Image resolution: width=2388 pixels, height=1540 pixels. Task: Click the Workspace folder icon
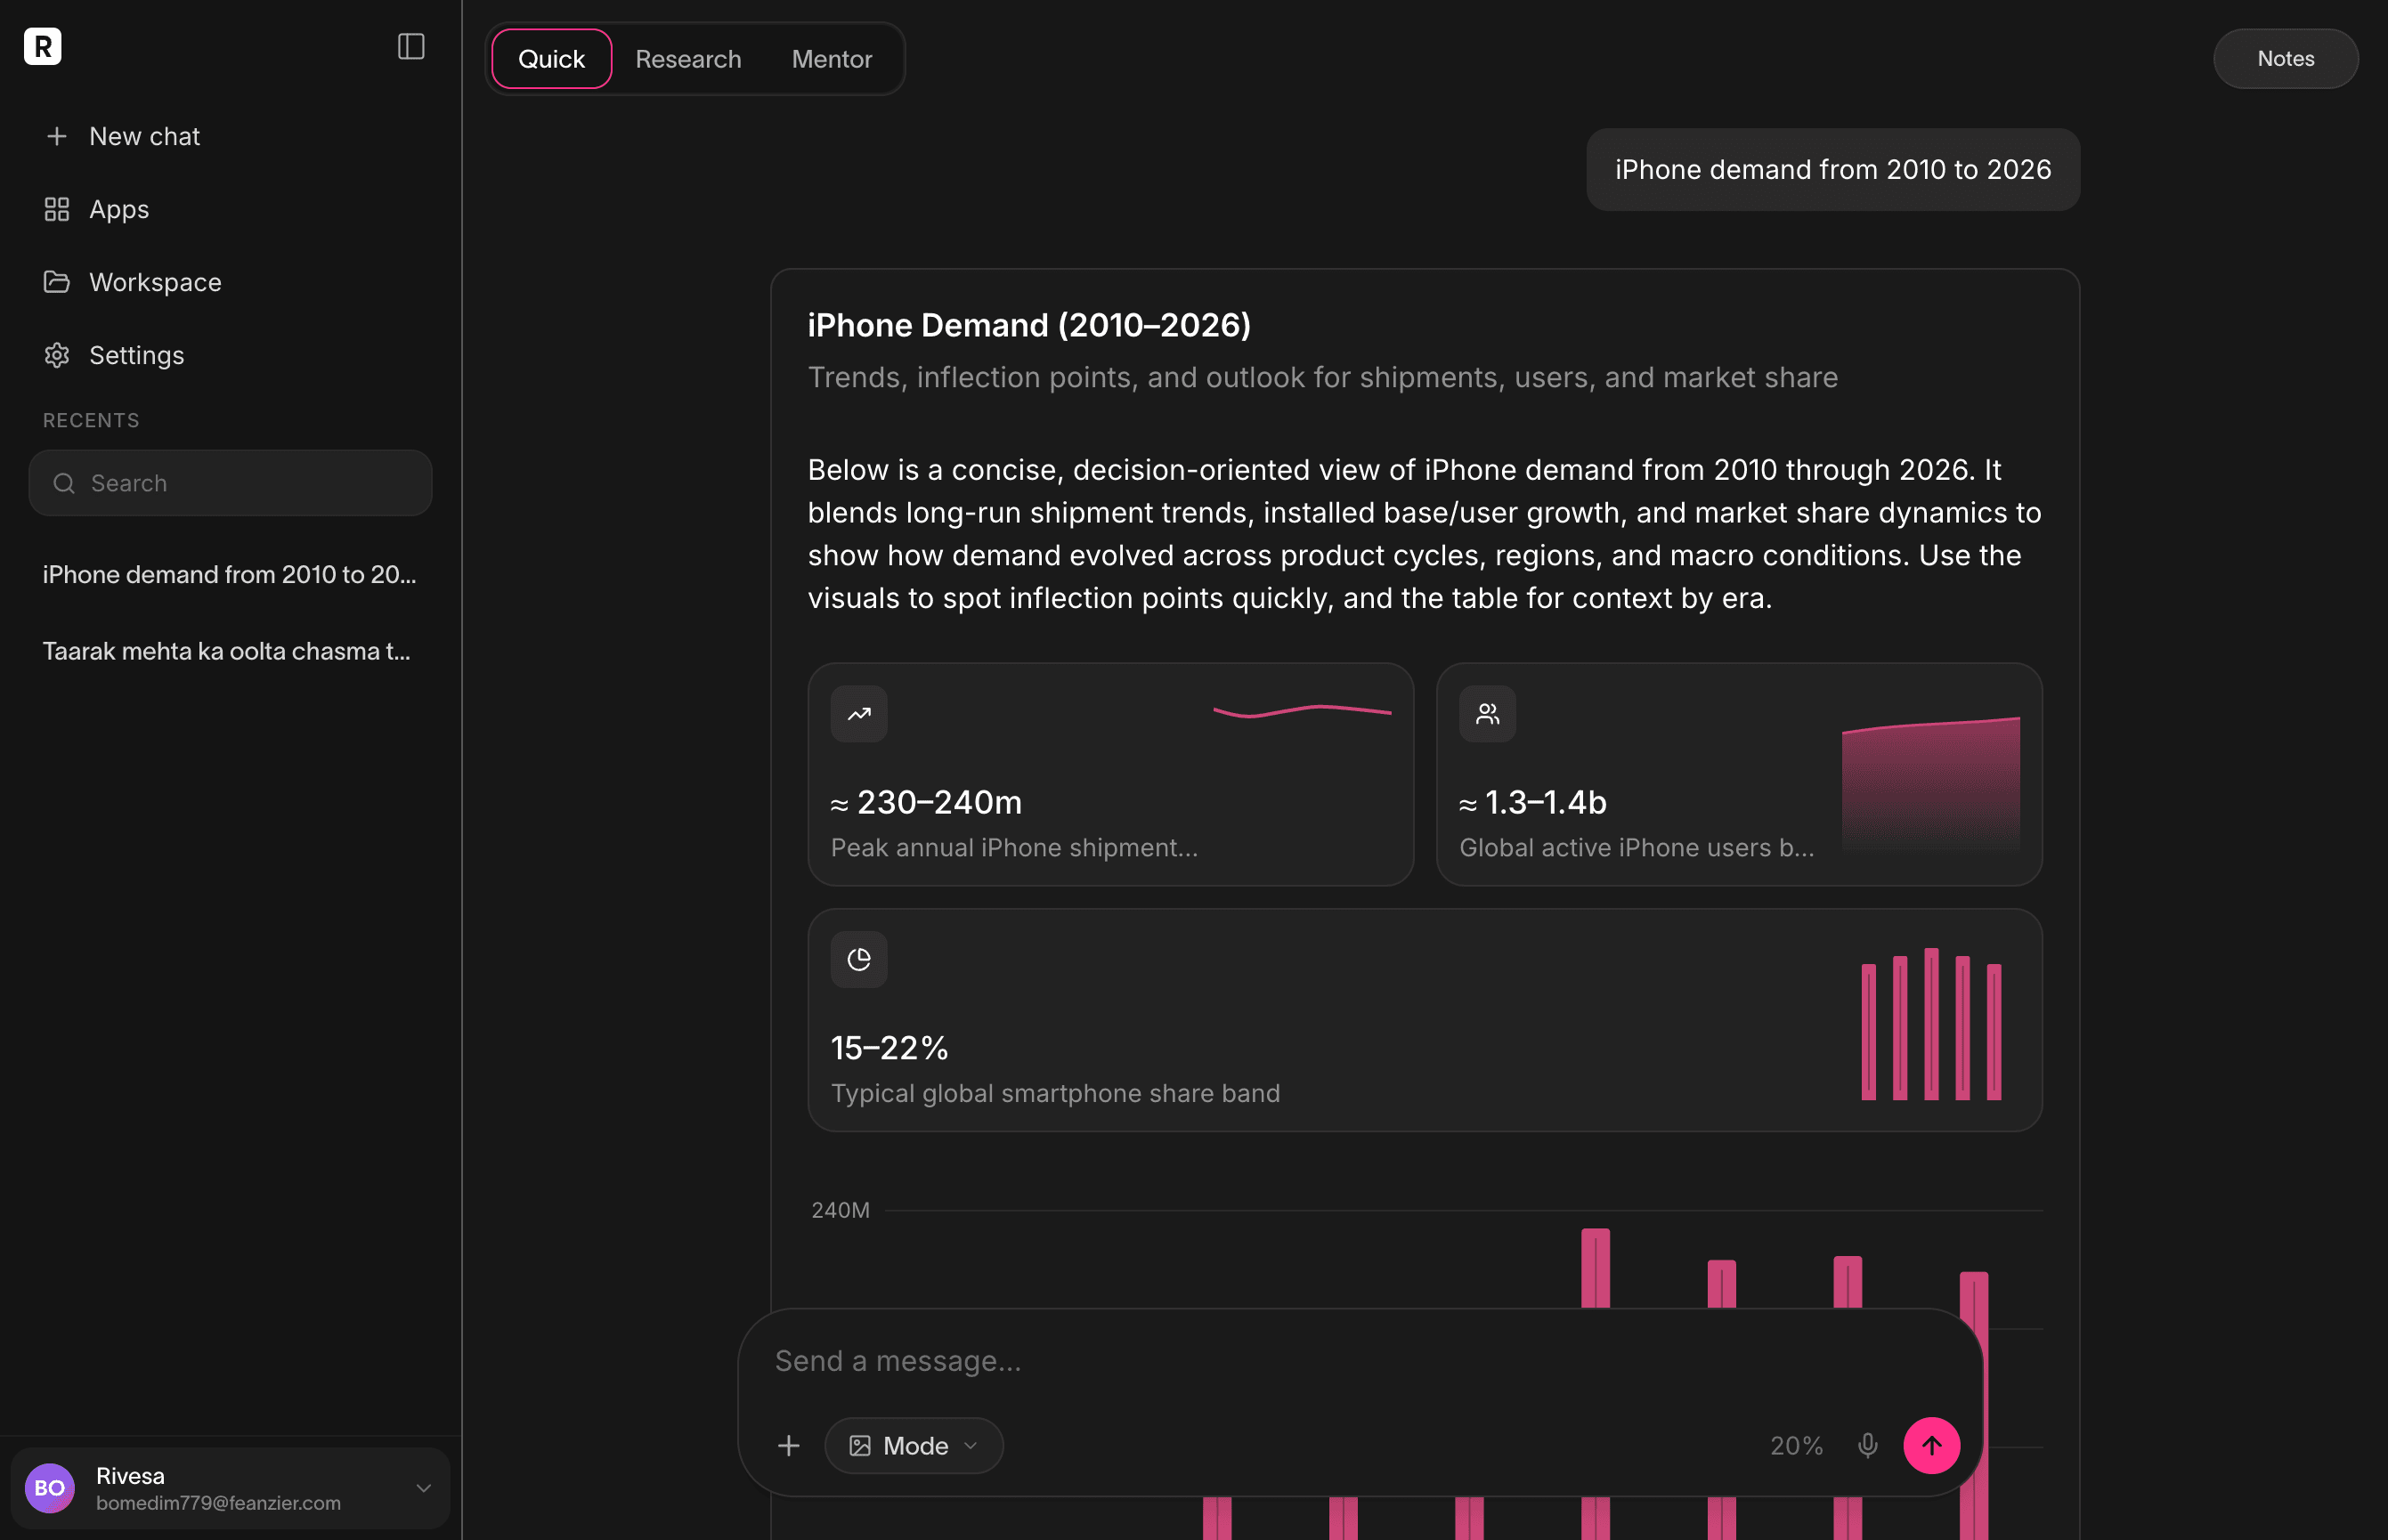(57, 282)
